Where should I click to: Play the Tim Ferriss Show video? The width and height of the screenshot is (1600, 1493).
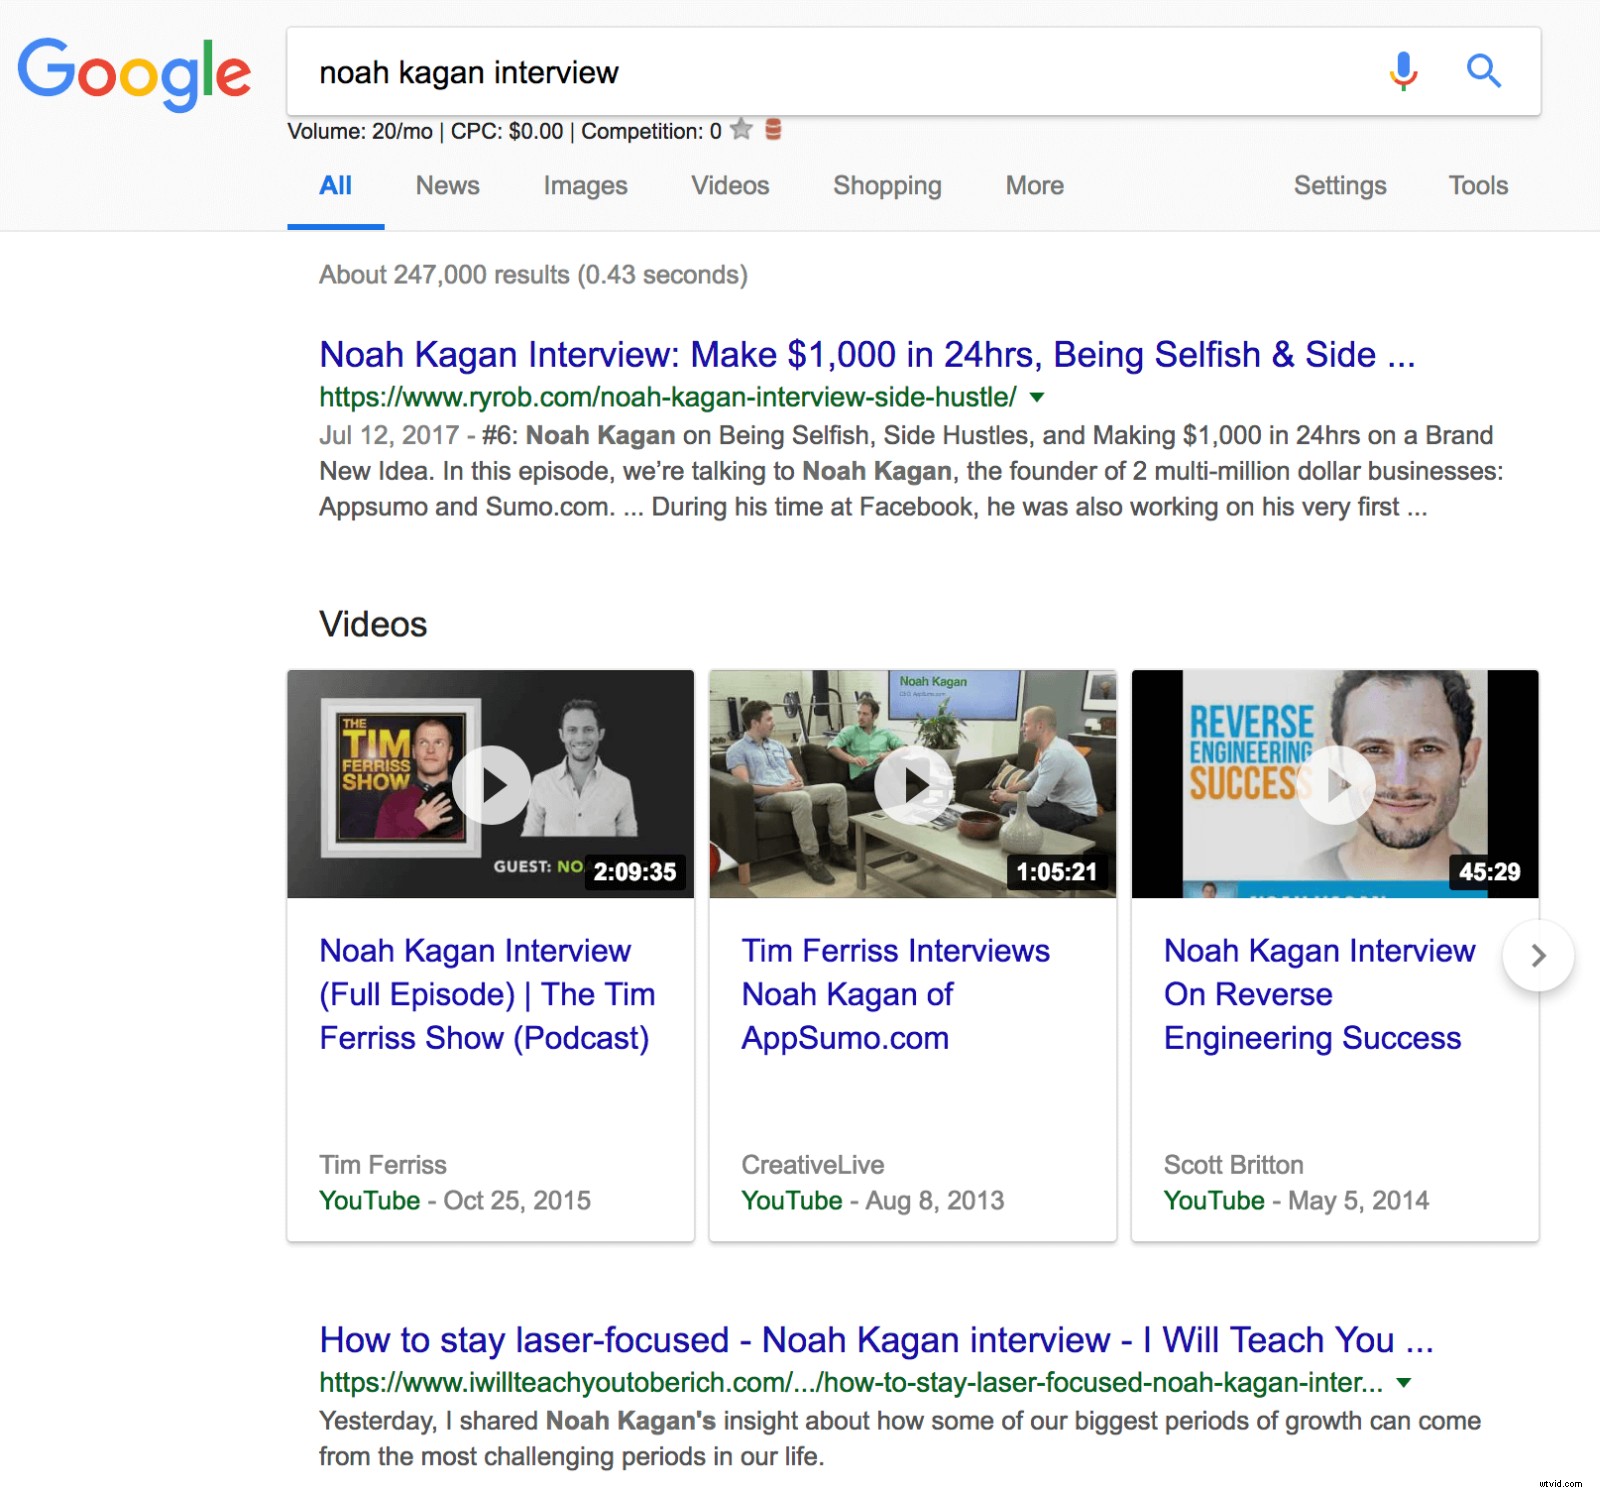(491, 785)
